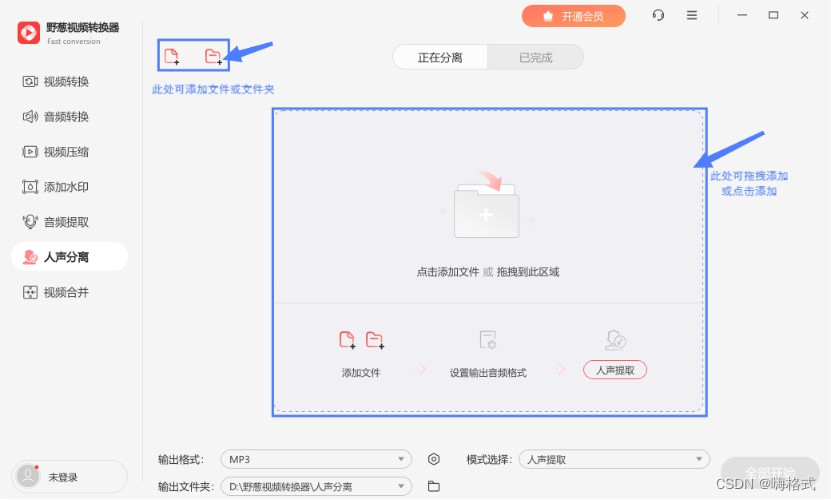
Task: Open 视频压缩 in the sidebar
Action: [56, 152]
